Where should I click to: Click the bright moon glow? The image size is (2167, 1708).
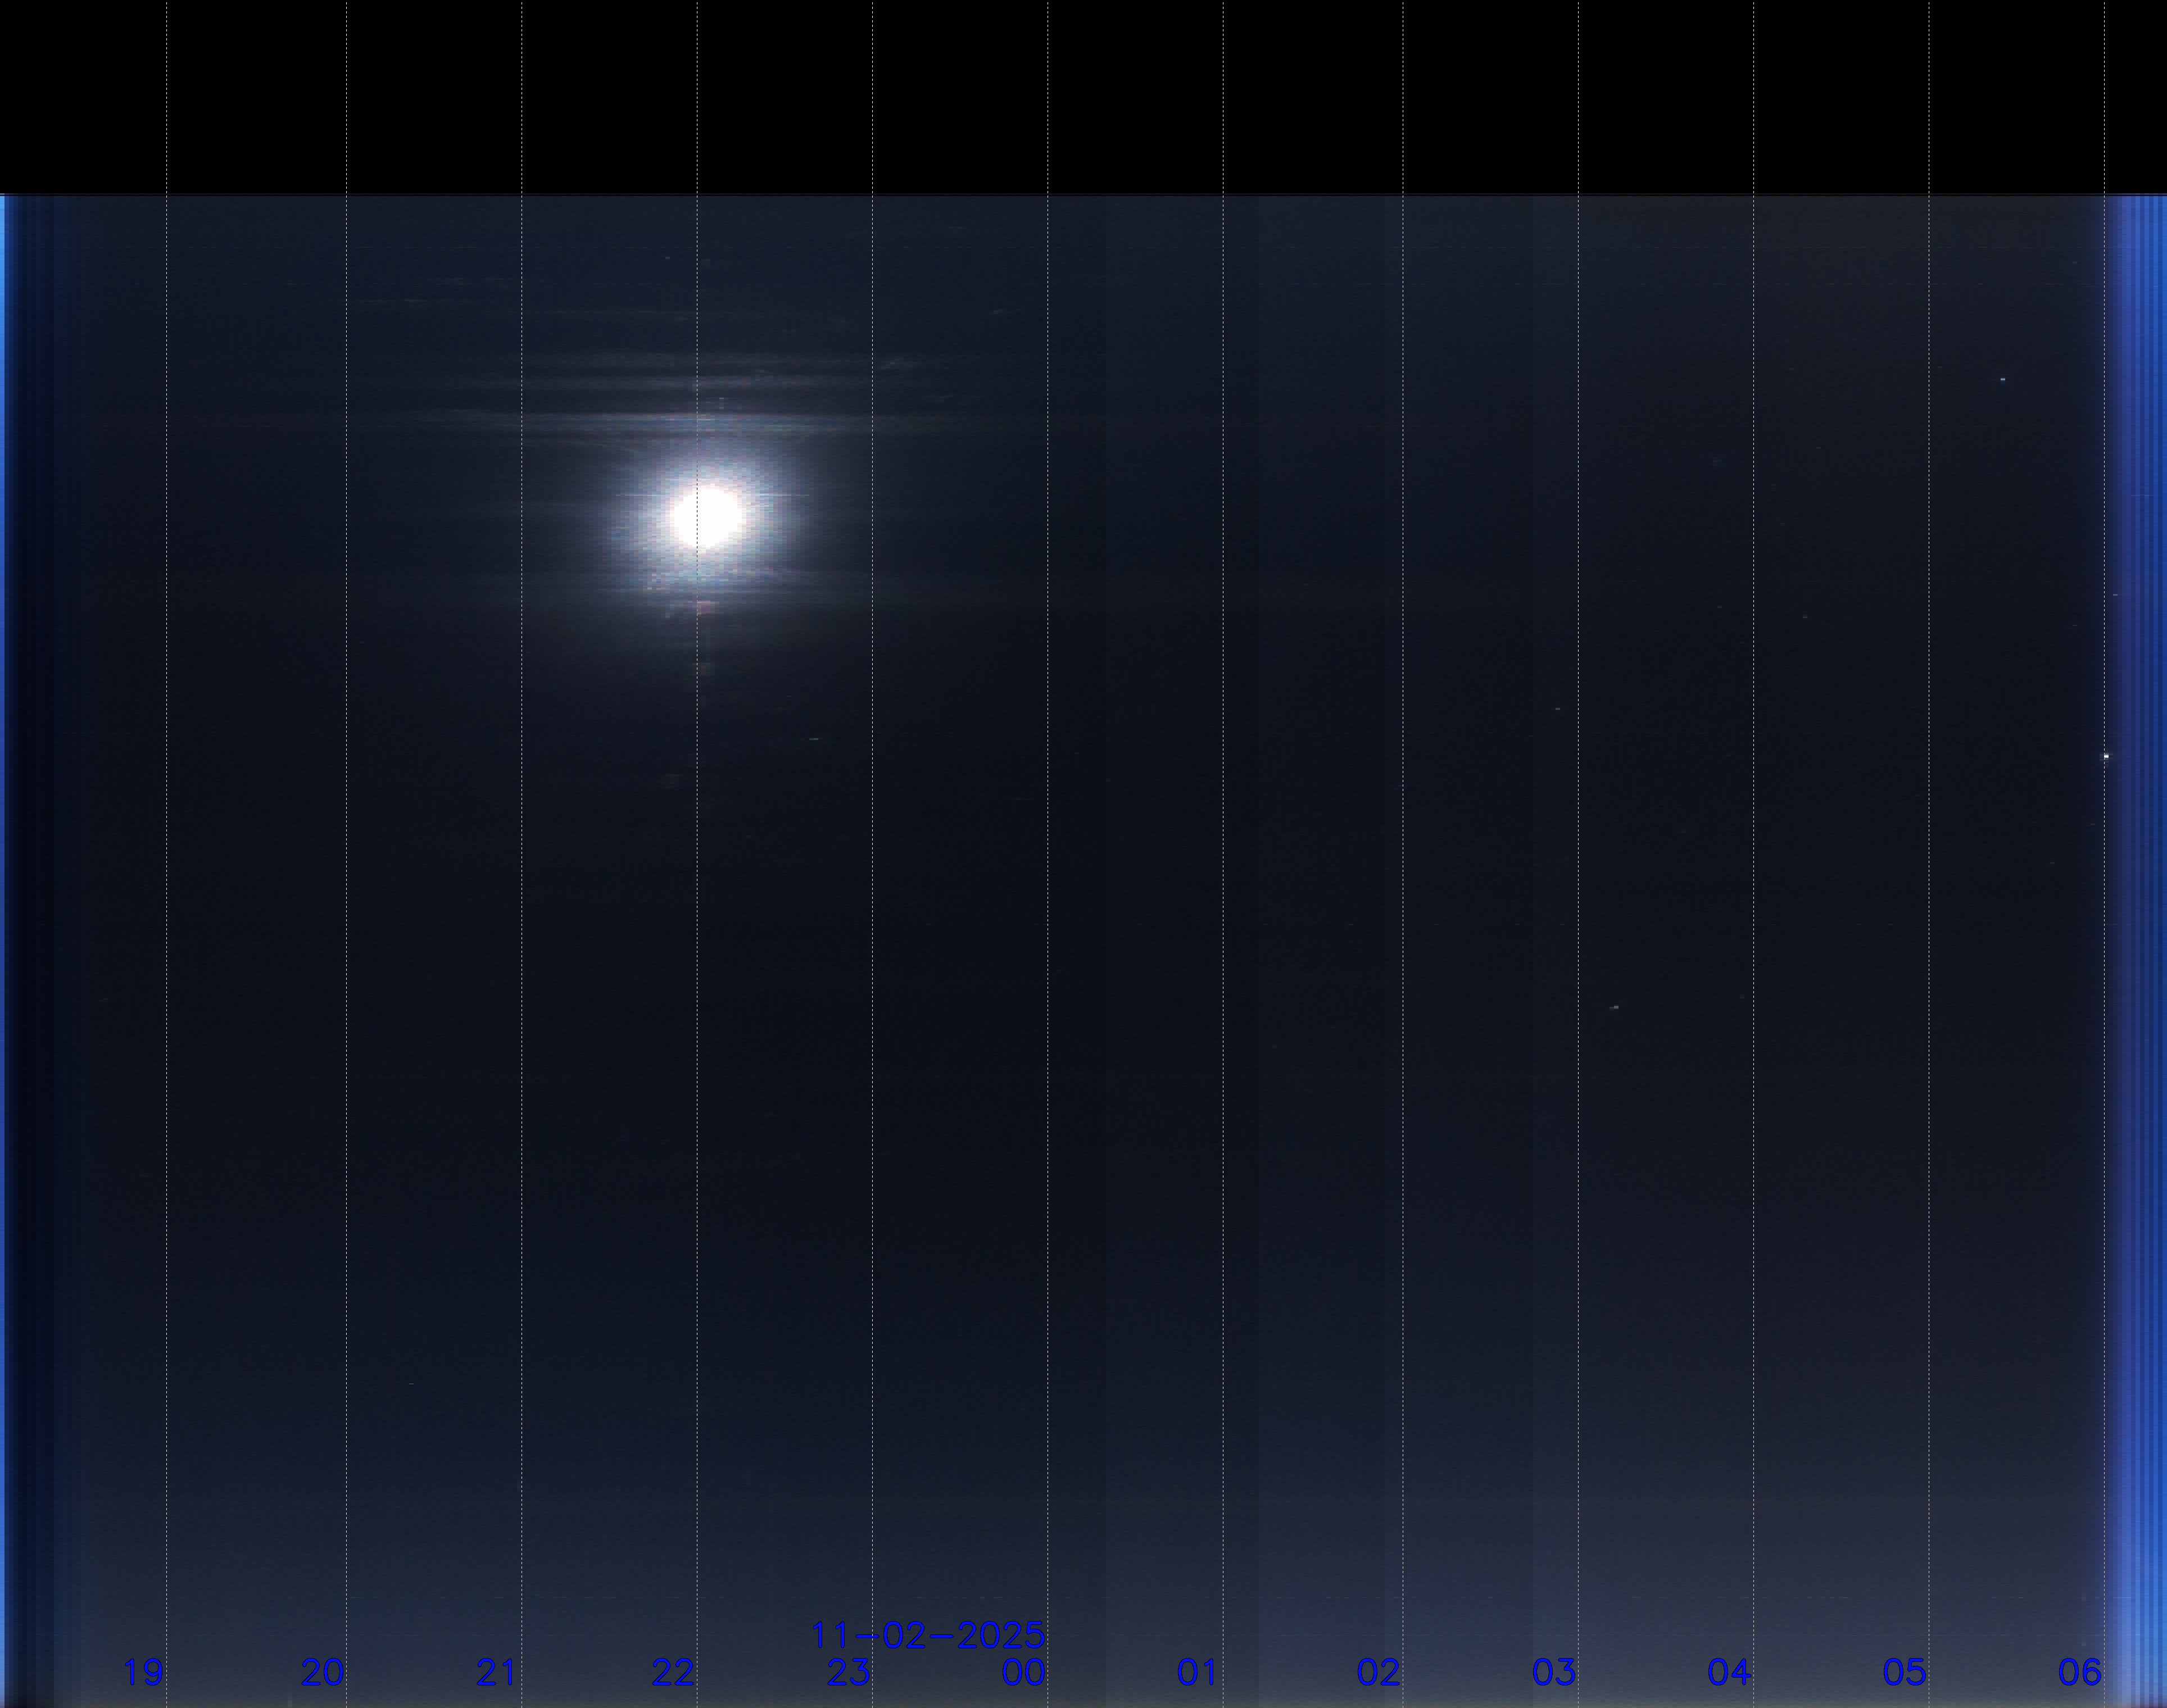(x=707, y=517)
